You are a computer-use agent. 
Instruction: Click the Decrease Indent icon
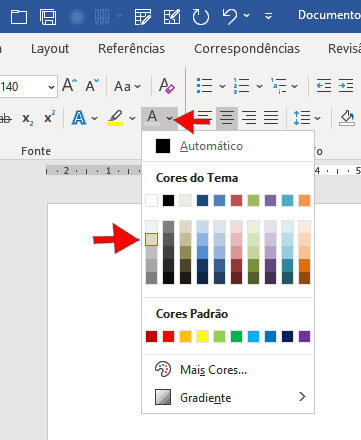pyautogui.click(x=323, y=86)
